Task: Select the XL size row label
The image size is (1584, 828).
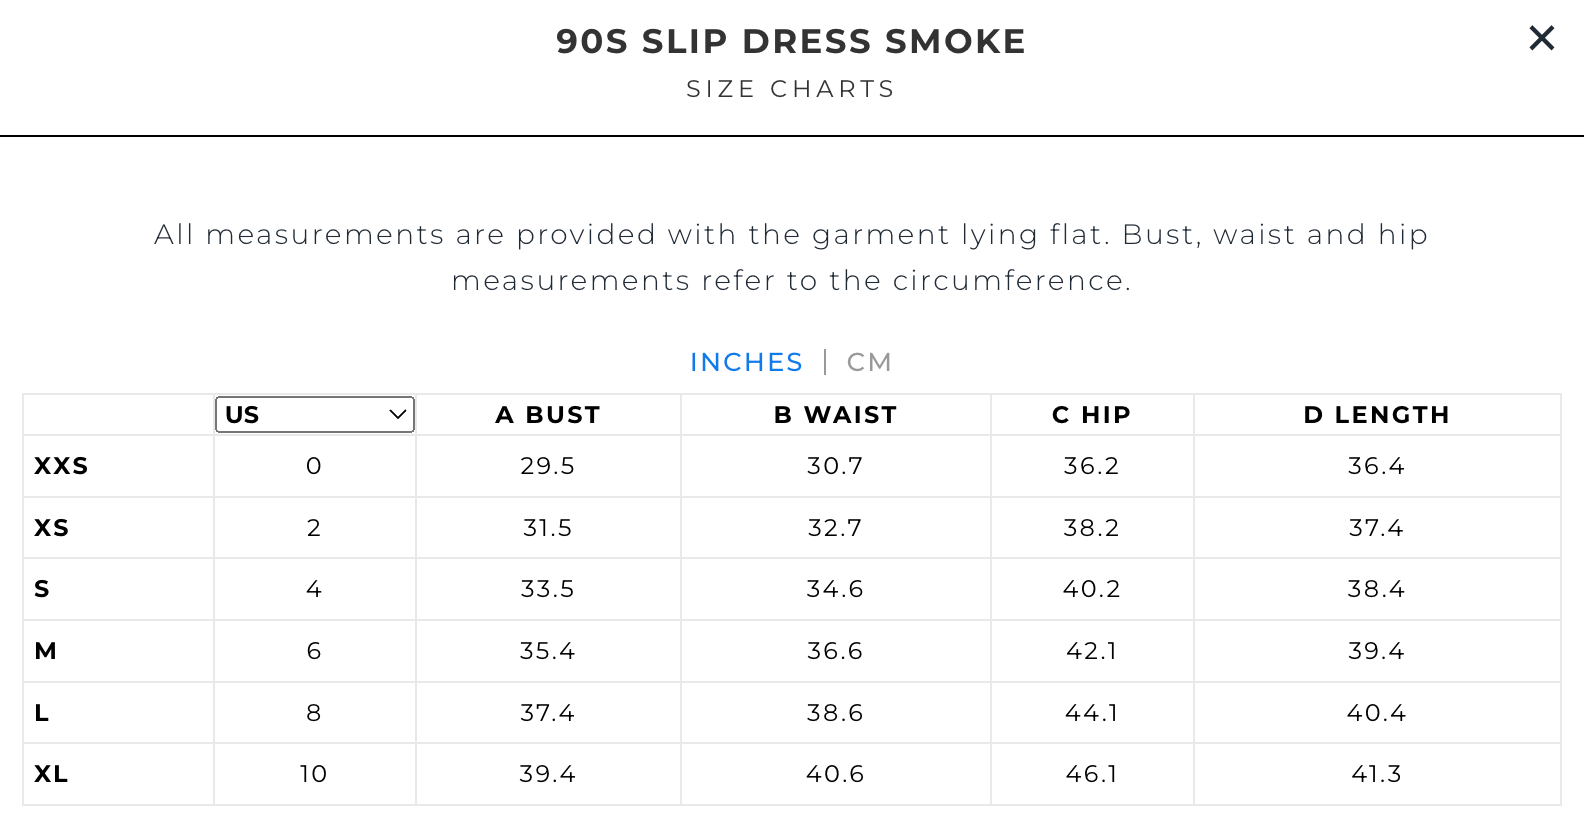Action: click(x=51, y=774)
